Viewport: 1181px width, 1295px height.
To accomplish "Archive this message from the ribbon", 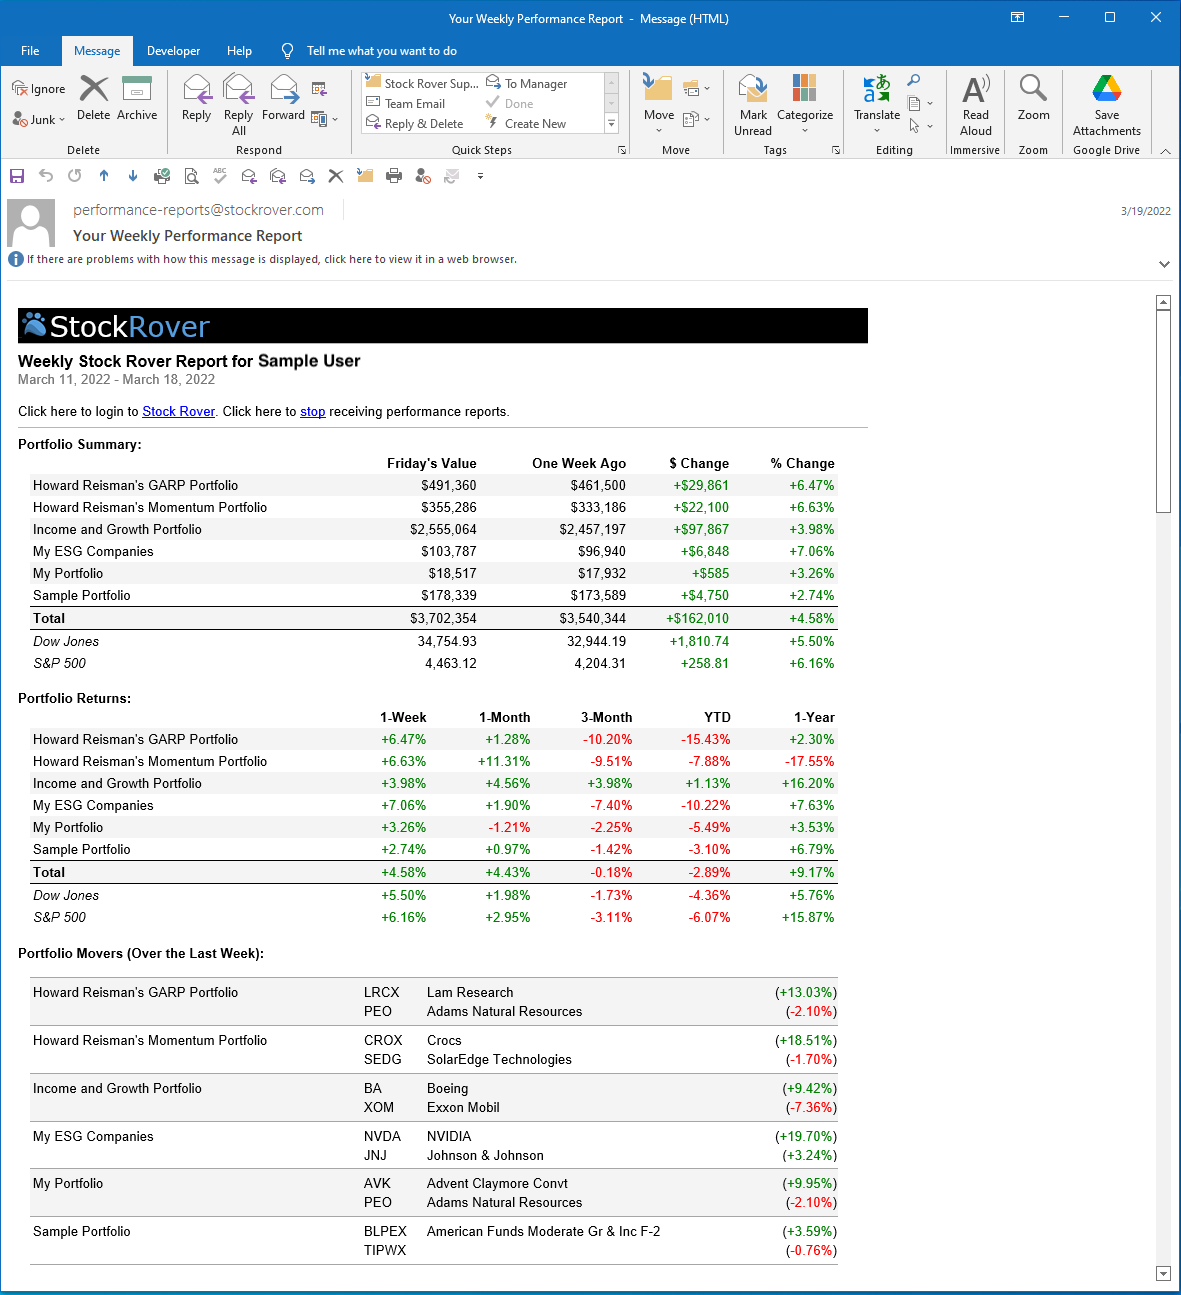I will click(137, 98).
